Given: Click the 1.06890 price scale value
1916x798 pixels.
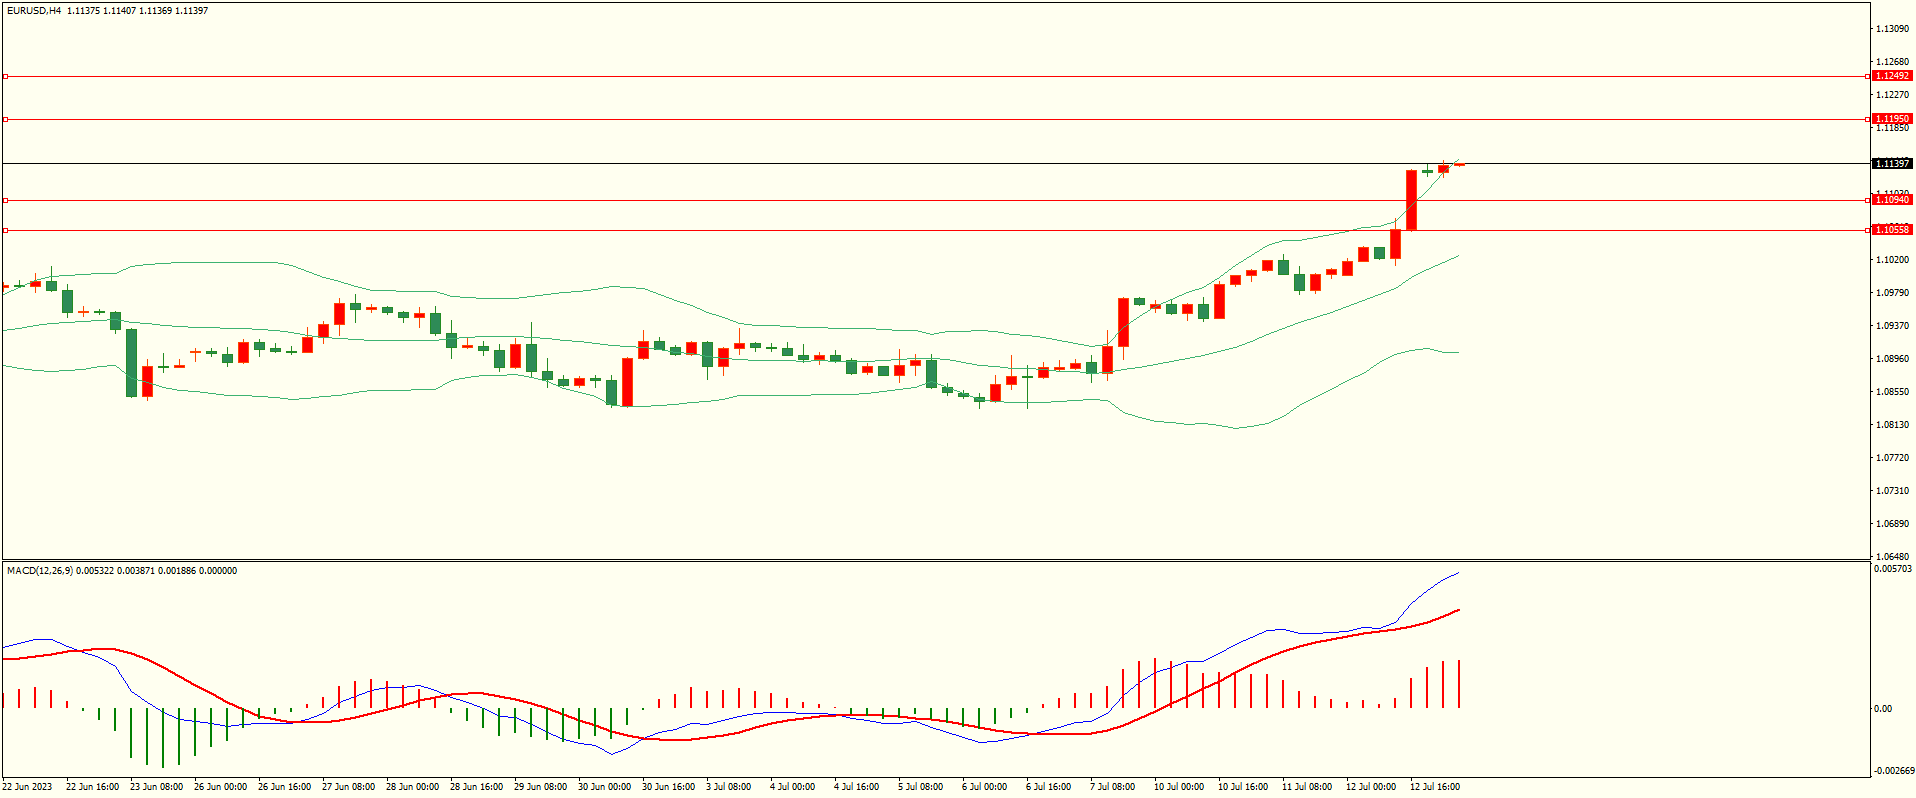Looking at the screenshot, I should coord(1893,524).
